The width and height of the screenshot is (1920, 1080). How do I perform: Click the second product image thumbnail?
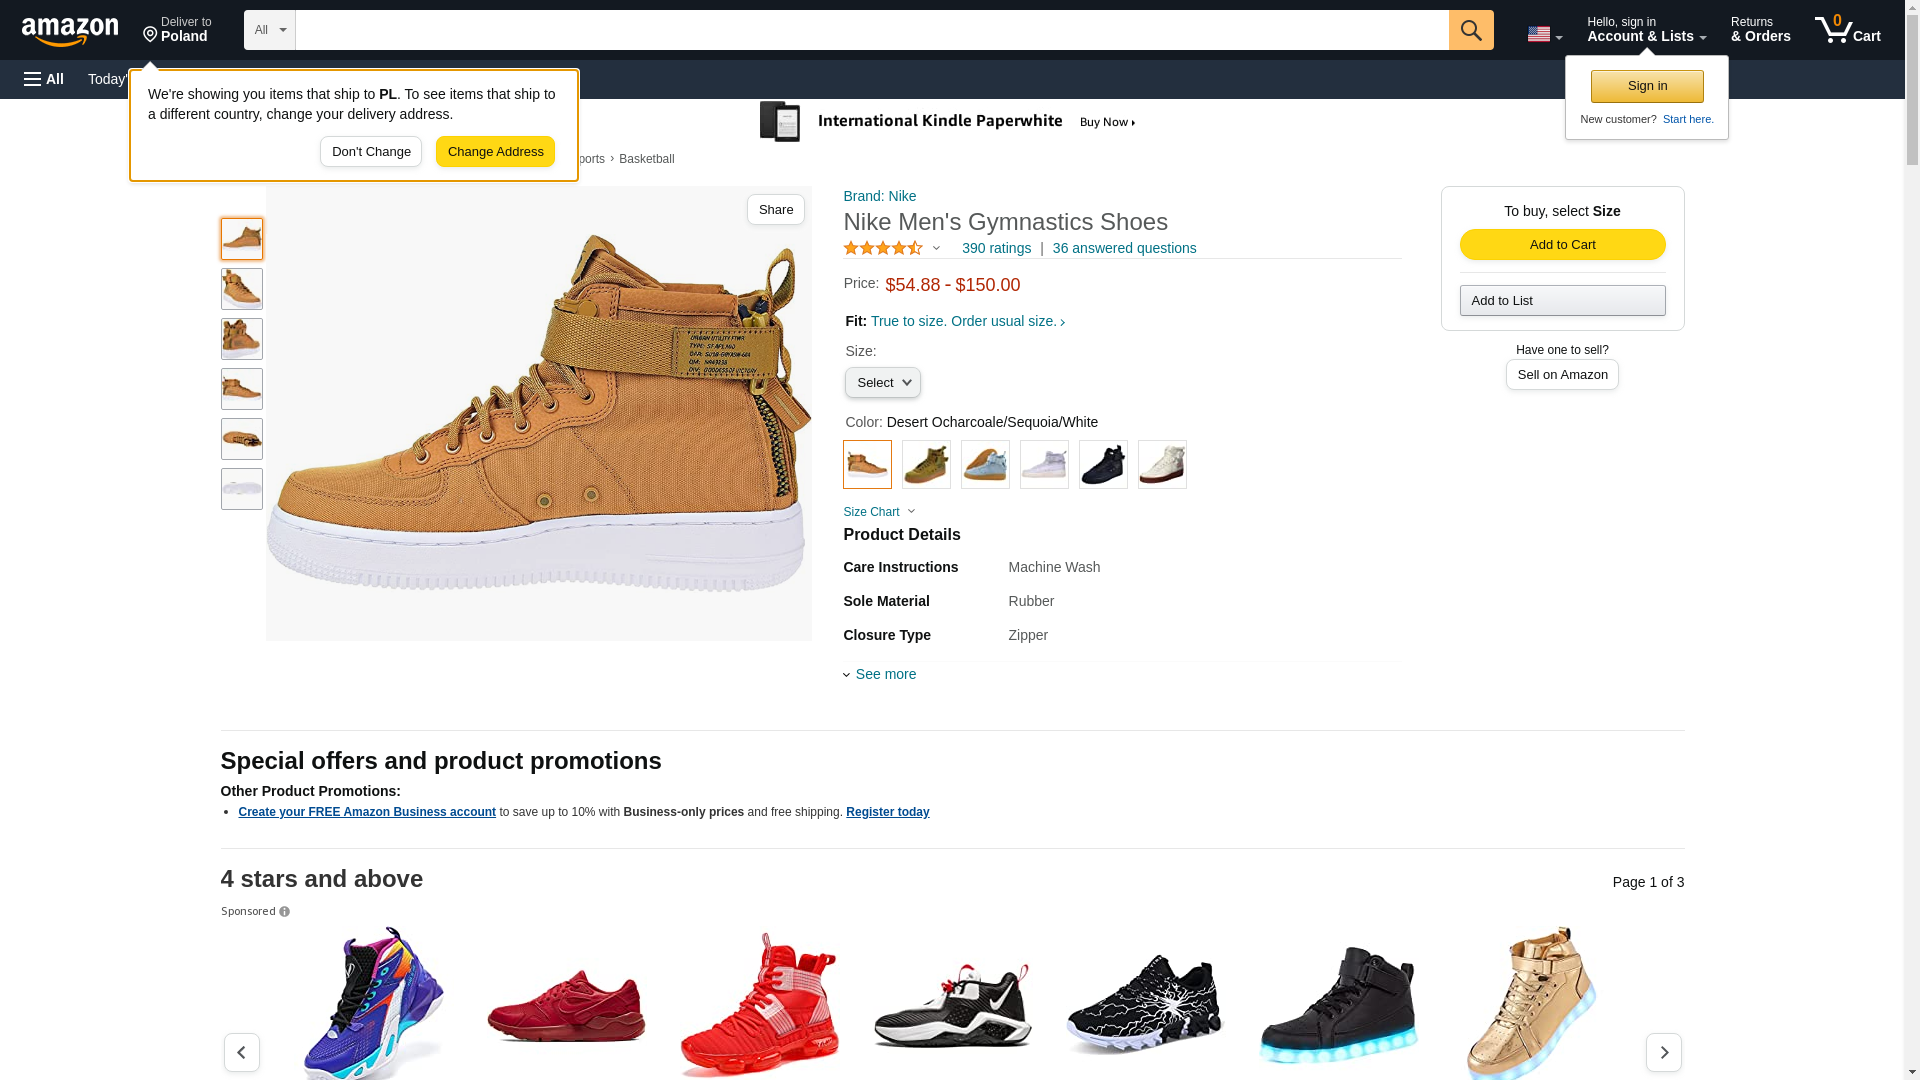241,289
